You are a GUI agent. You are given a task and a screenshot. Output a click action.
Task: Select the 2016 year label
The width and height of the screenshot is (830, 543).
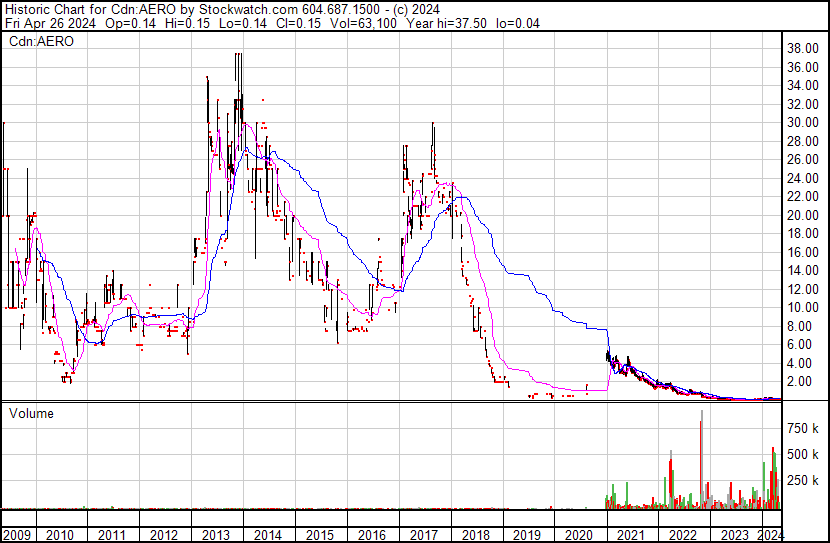click(372, 535)
